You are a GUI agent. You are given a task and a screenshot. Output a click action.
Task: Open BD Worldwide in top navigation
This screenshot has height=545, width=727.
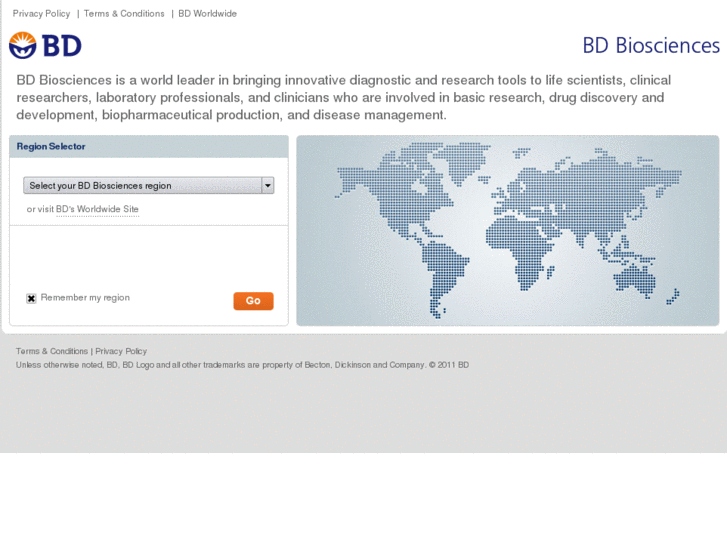[x=207, y=13]
